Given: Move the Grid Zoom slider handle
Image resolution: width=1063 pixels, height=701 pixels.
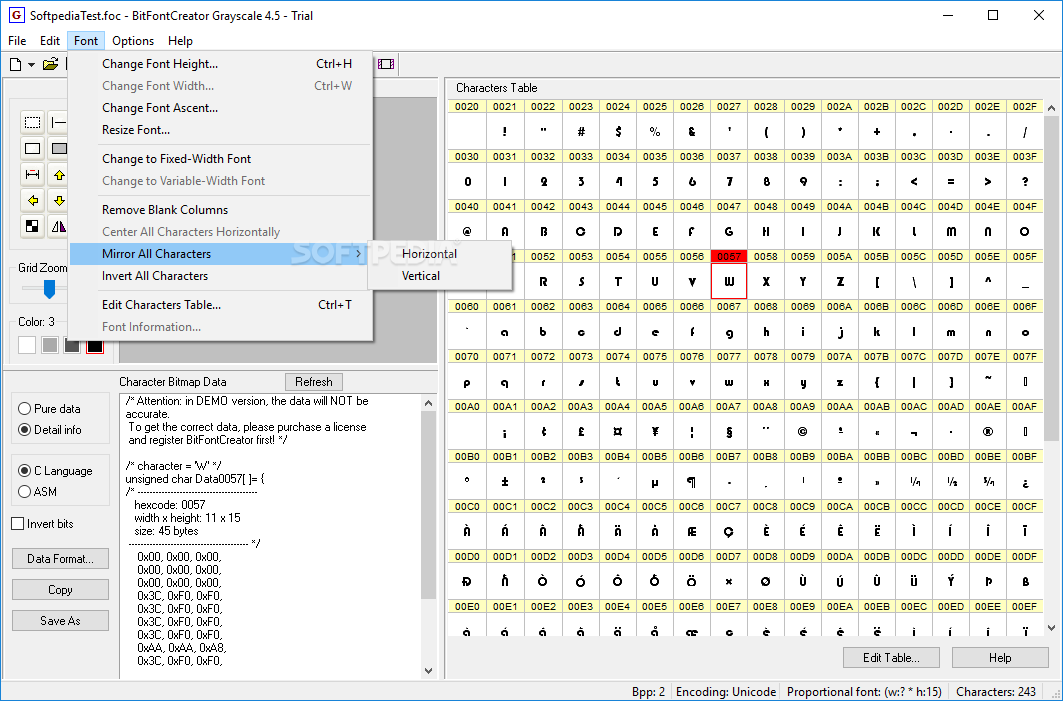Looking at the screenshot, I should pyautogui.click(x=49, y=289).
